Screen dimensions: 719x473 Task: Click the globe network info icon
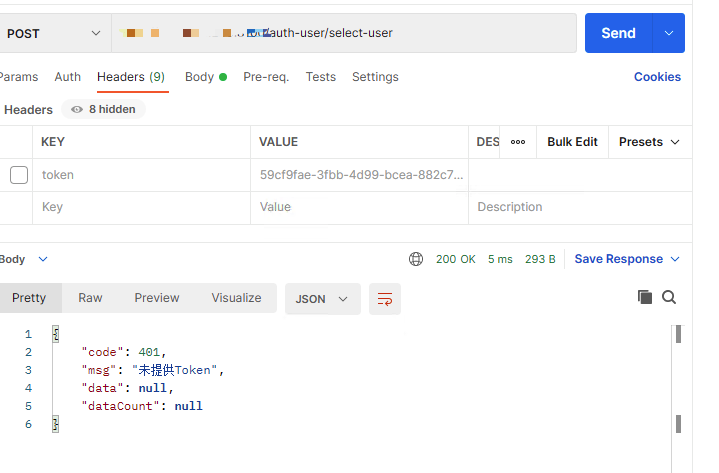(416, 259)
